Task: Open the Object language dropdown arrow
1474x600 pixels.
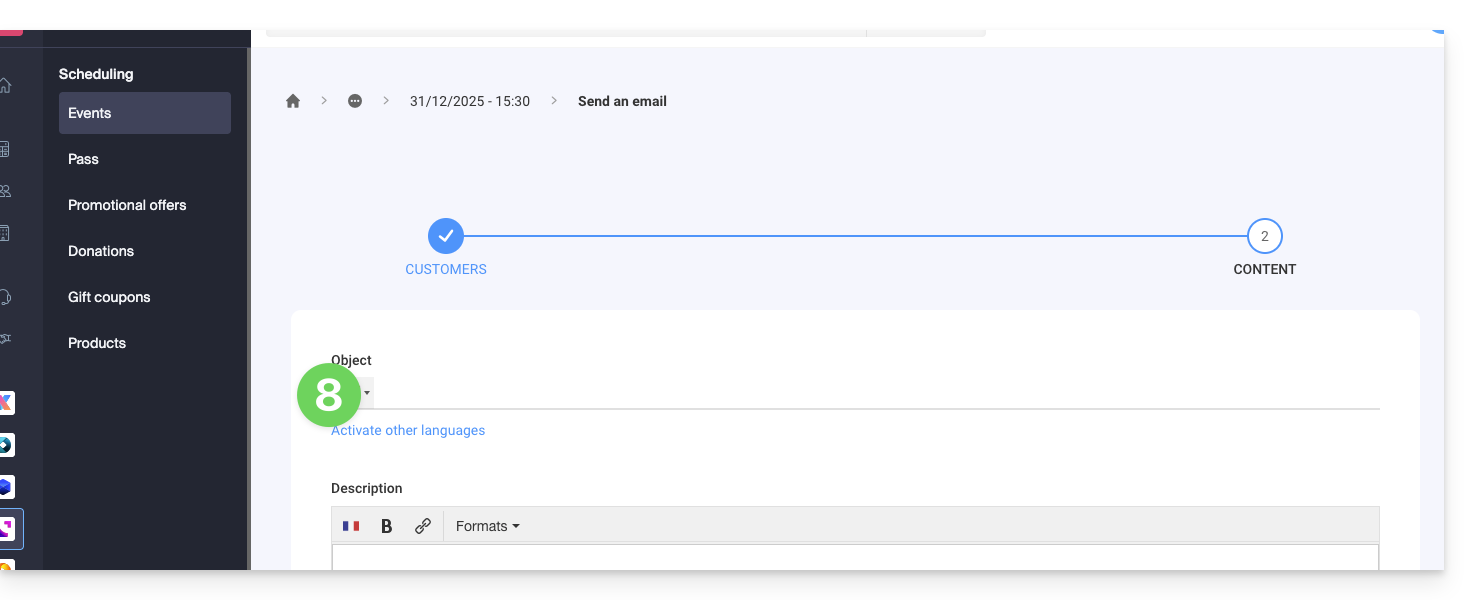Action: click(367, 393)
